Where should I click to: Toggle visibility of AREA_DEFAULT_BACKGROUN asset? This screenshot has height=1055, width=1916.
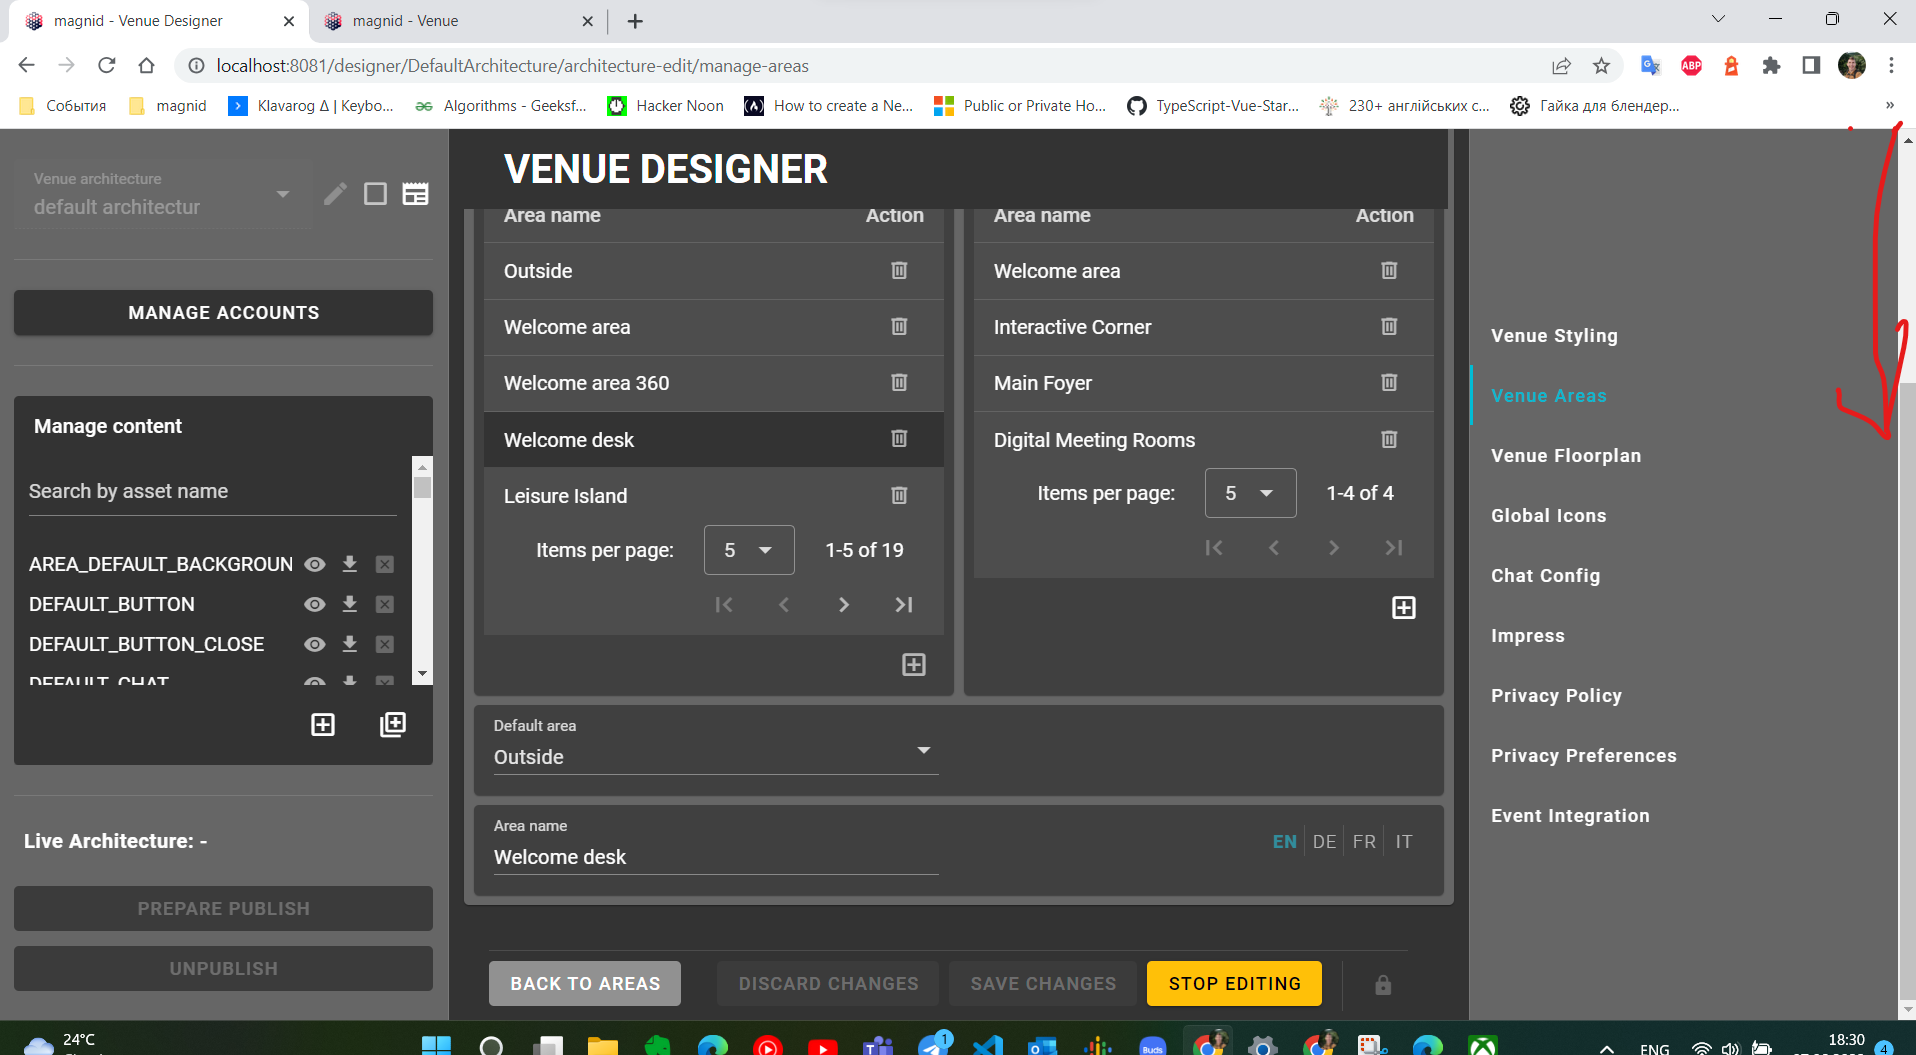pyautogui.click(x=314, y=563)
